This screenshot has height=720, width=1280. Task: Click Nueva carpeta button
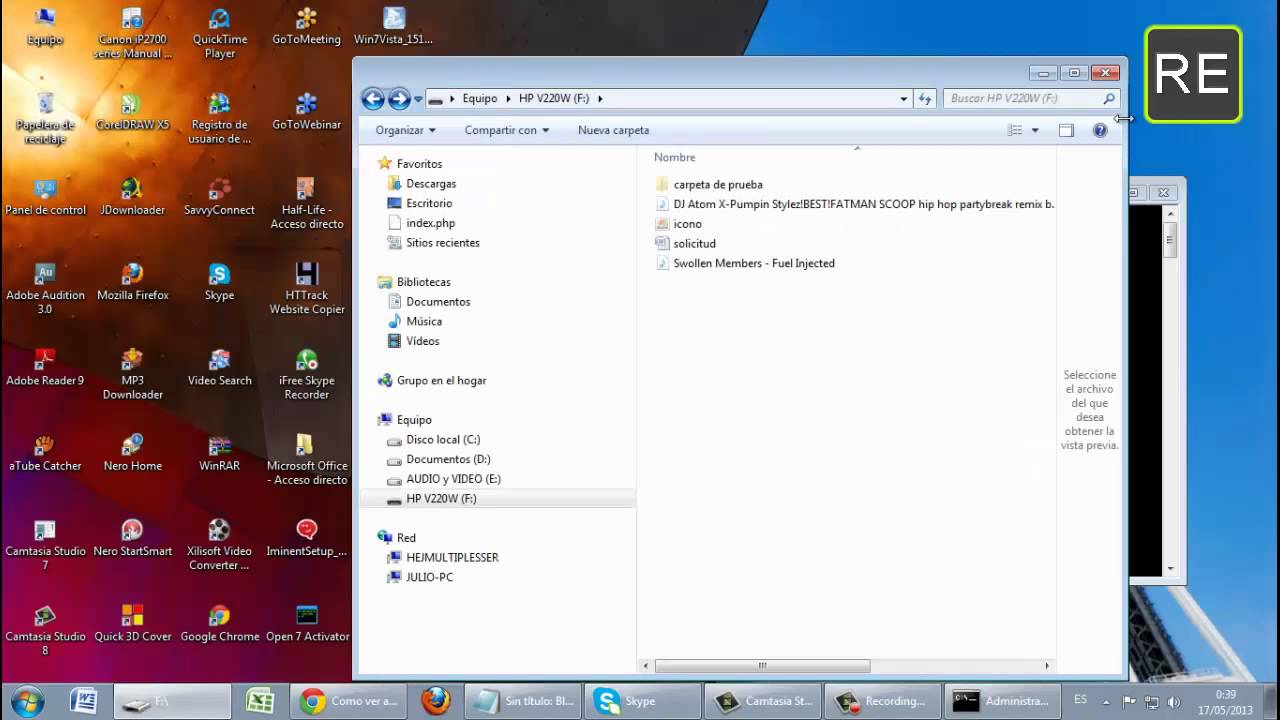click(613, 130)
